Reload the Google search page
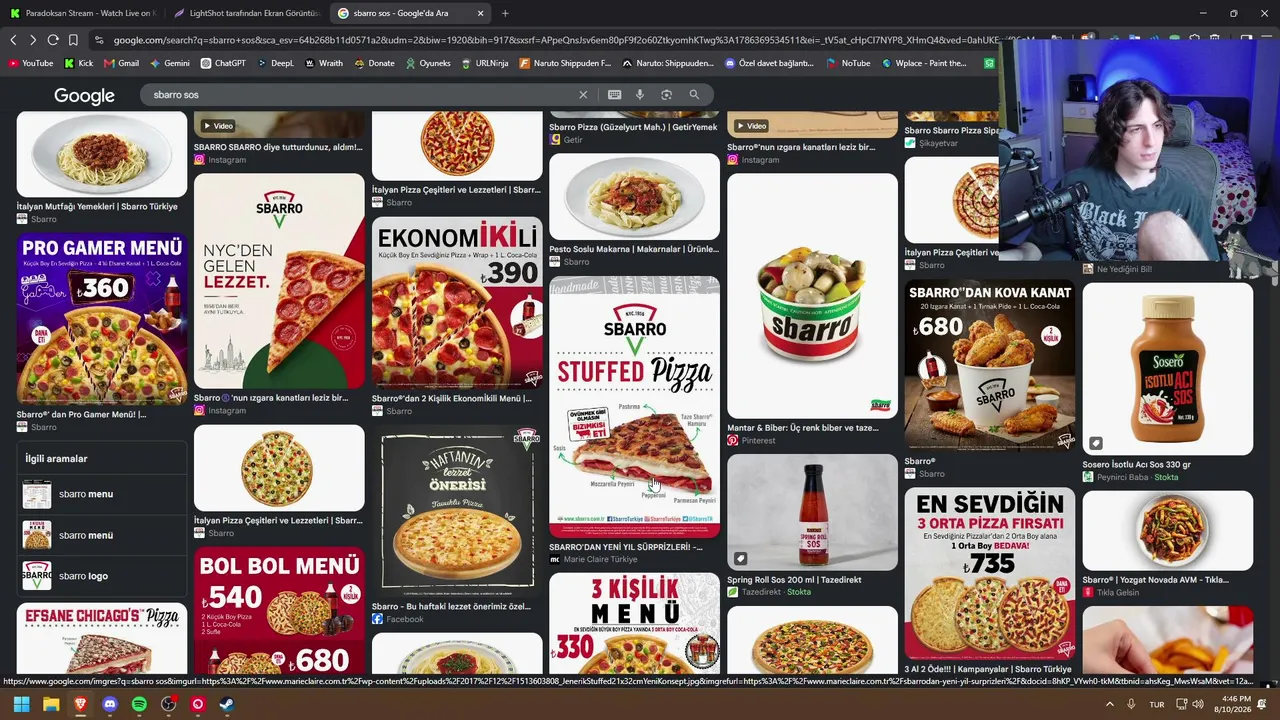1280x720 pixels. pos(53,40)
